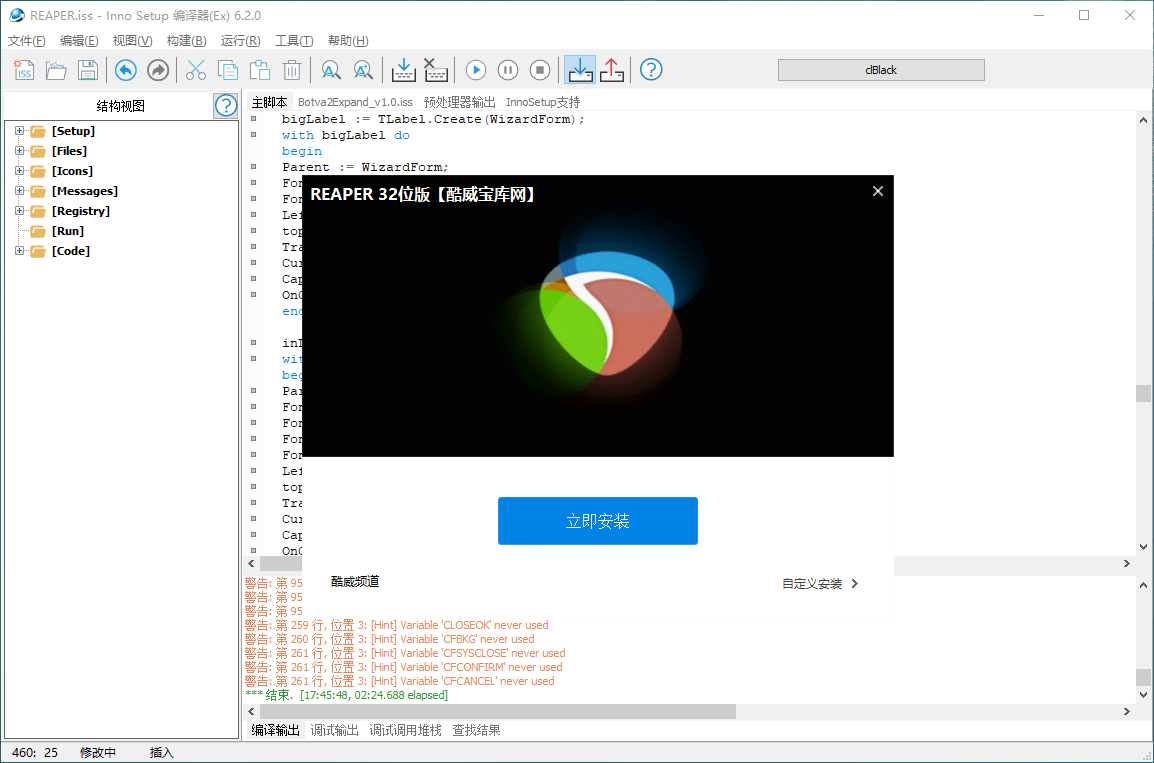Viewport: 1154px width, 763px height.
Task: Compile the script with download-tray icon
Action: [x=403, y=70]
